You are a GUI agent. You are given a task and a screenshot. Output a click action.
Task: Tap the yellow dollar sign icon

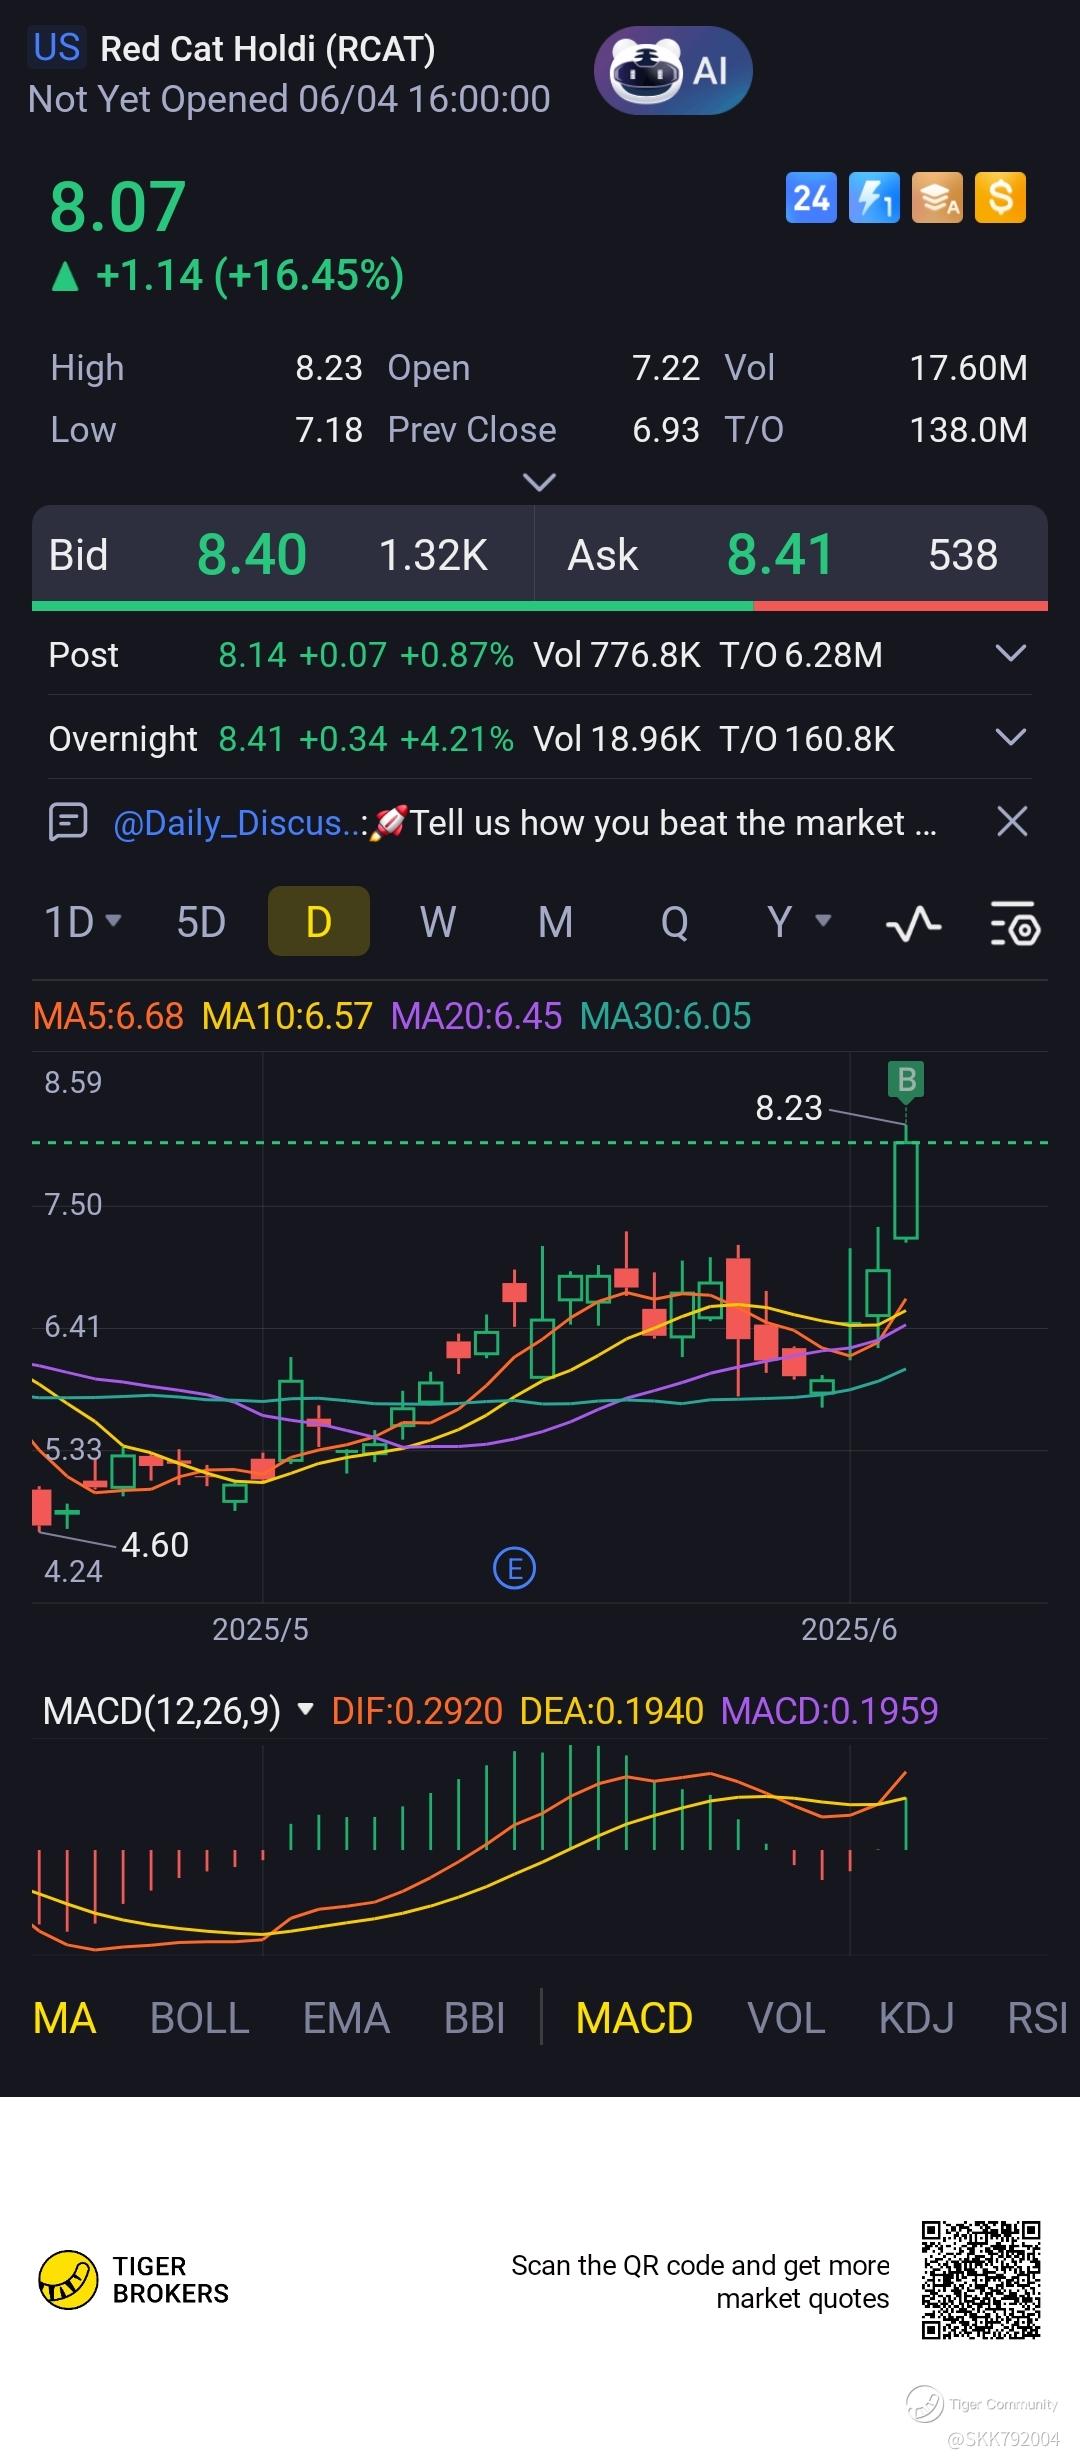(x=1000, y=198)
